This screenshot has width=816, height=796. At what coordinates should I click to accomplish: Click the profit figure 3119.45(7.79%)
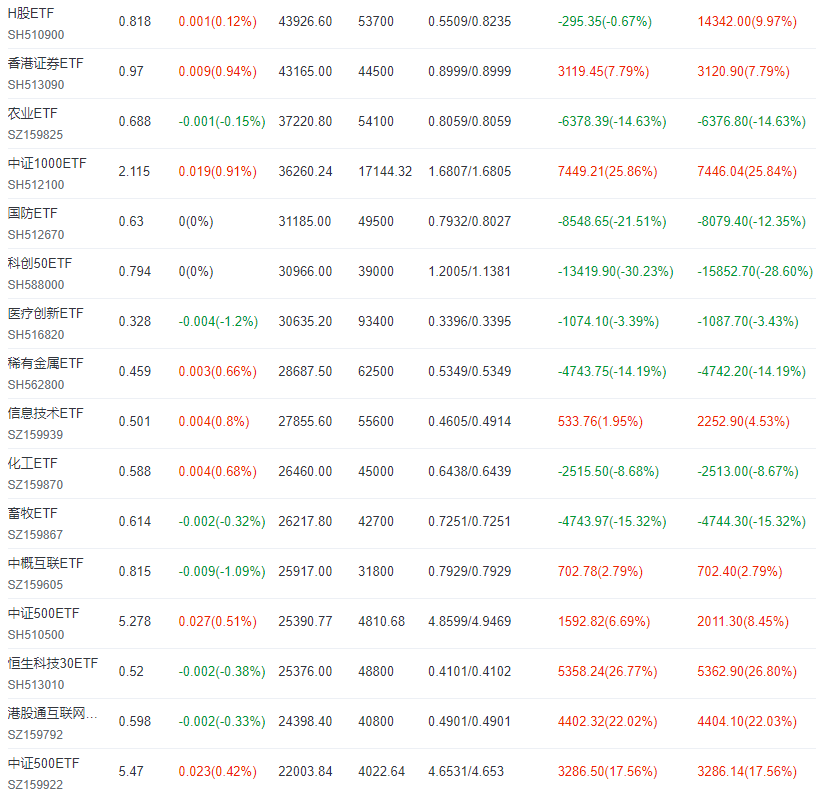tap(603, 71)
